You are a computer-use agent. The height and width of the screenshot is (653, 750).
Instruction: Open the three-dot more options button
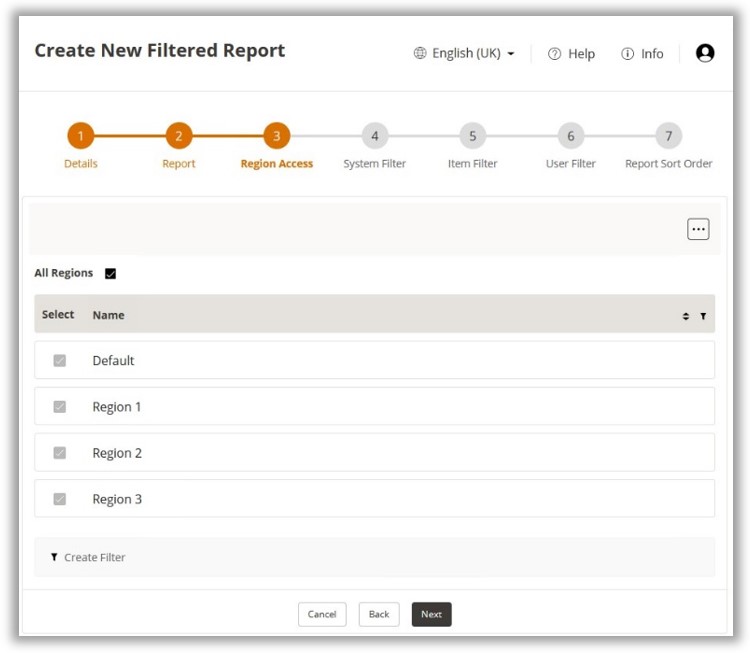[698, 229]
